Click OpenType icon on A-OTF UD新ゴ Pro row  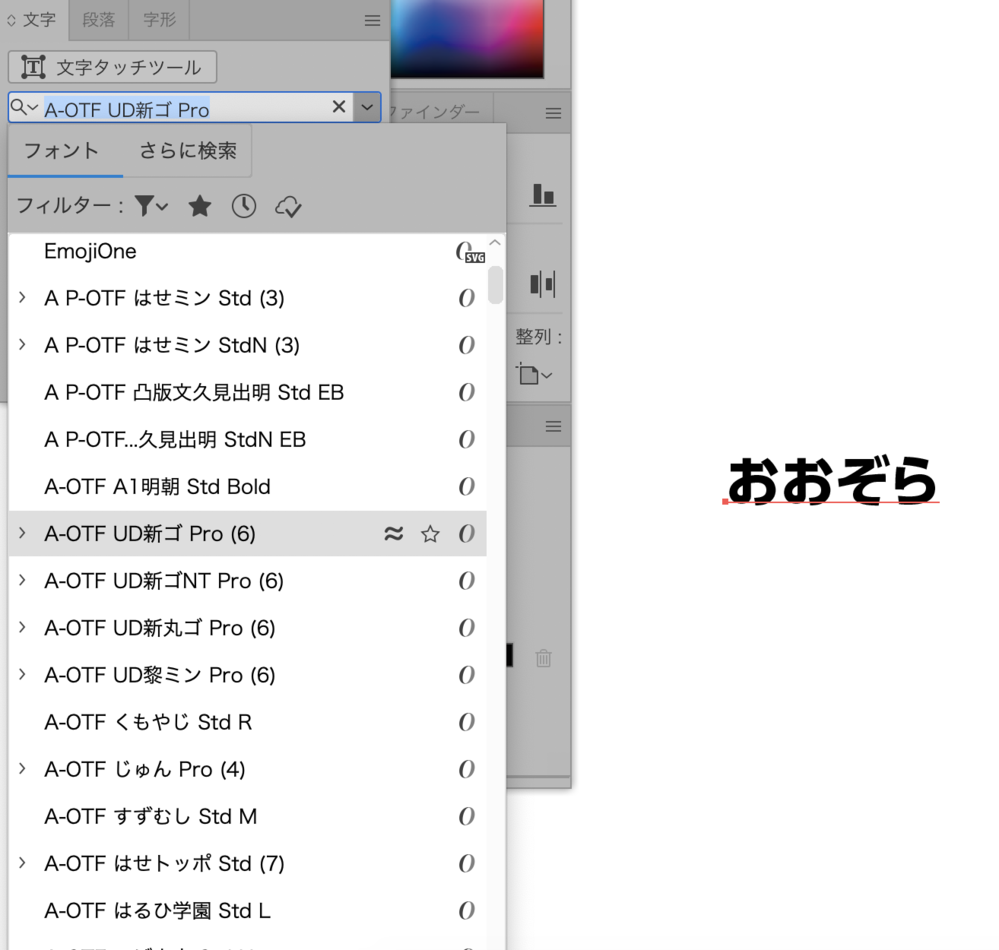466,534
